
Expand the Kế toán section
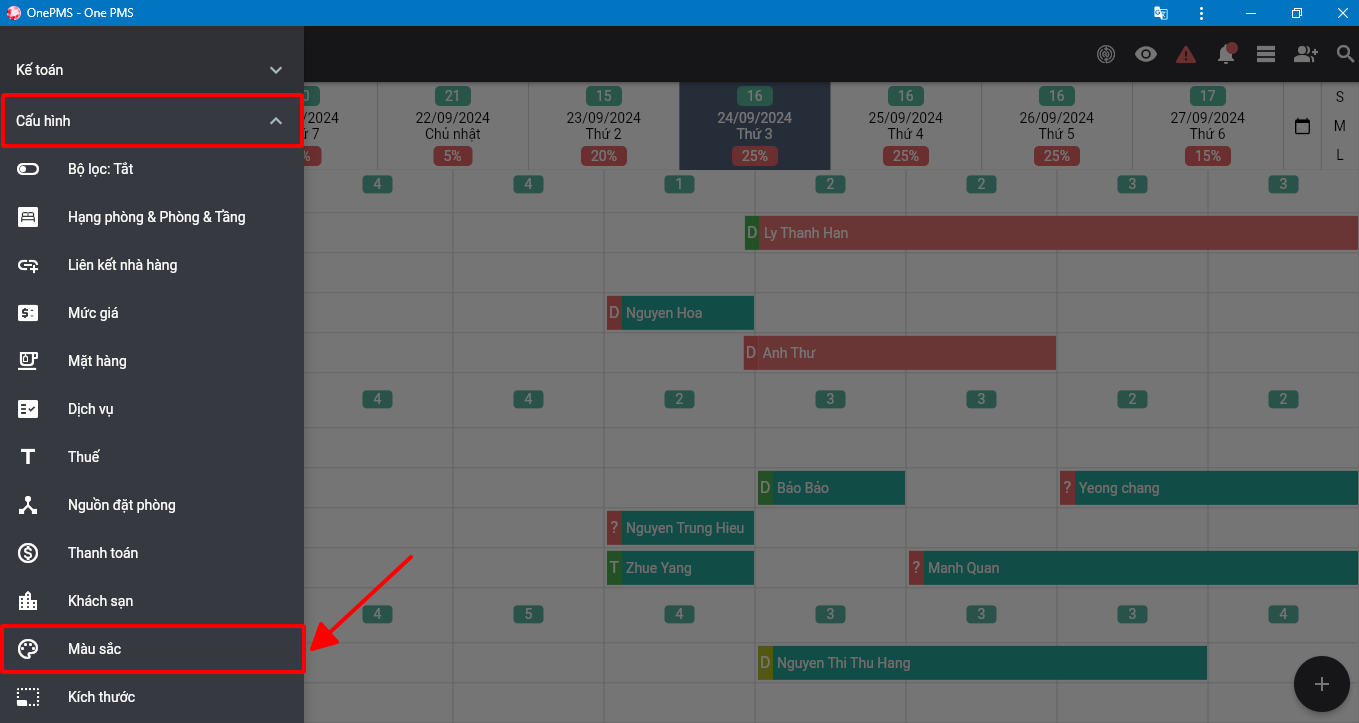click(152, 70)
